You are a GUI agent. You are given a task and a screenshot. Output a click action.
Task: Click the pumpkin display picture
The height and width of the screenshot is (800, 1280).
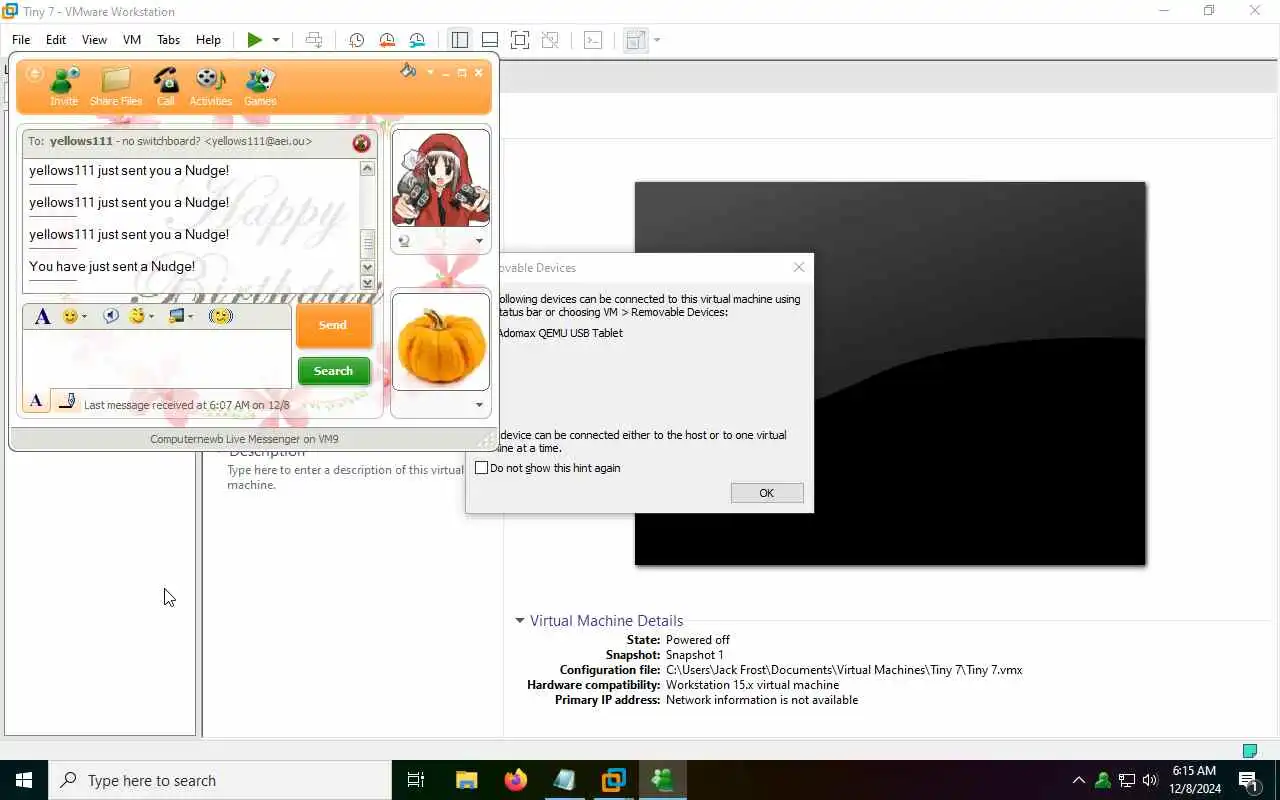click(x=441, y=342)
